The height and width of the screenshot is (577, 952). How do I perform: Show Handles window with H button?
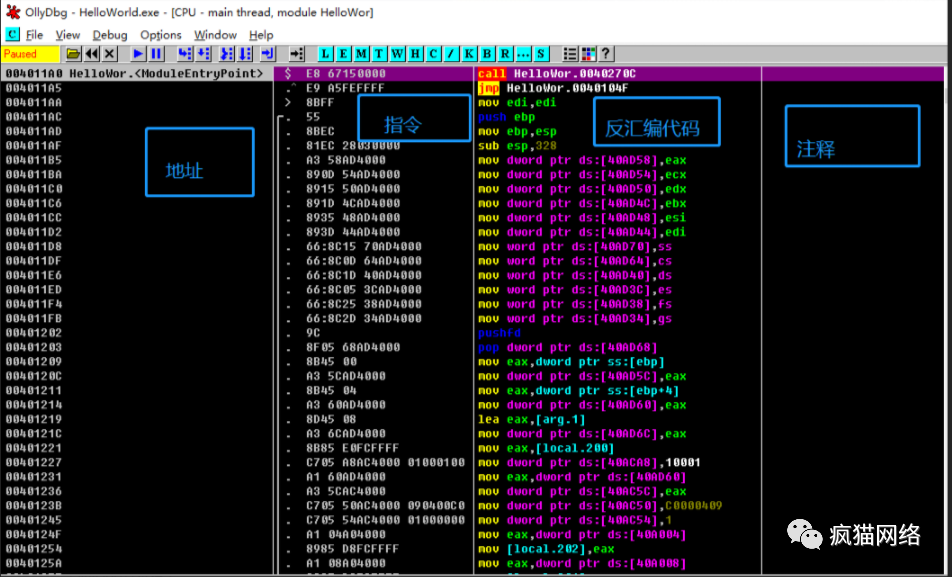(415, 54)
